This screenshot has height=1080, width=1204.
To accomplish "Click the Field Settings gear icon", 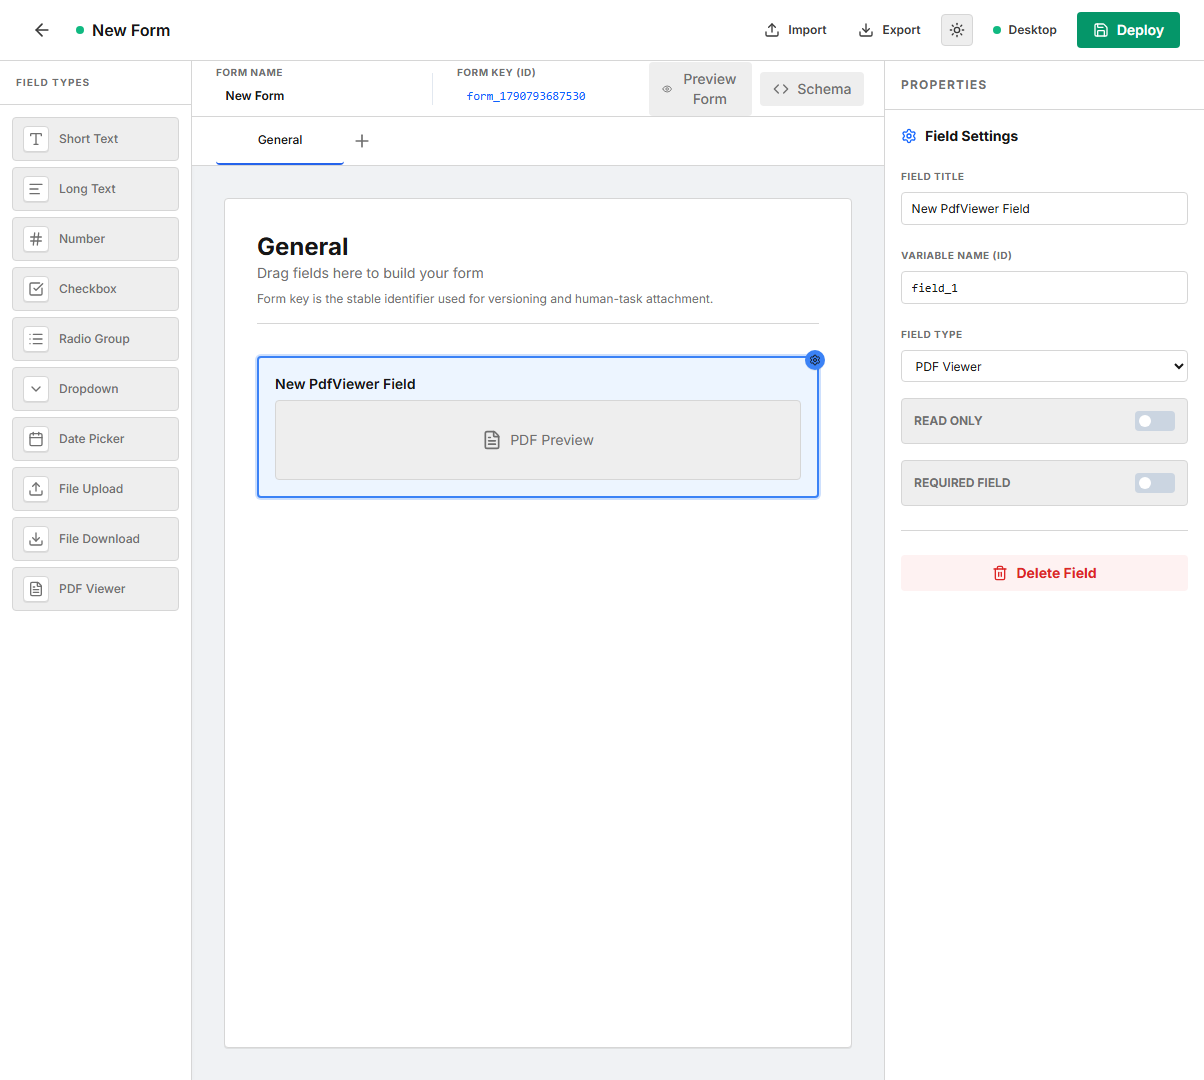I will 909,136.
